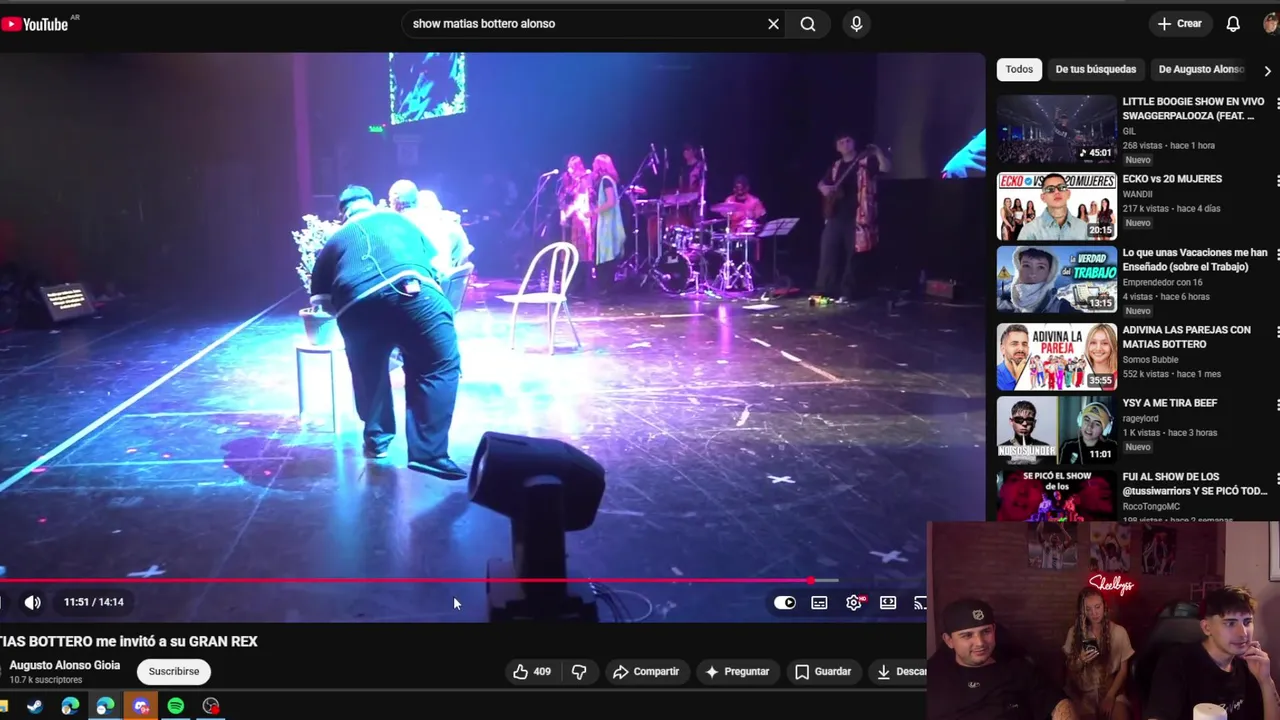Open ADIVINA LAS PAREJAS CON MATIAS title

[1186, 337]
